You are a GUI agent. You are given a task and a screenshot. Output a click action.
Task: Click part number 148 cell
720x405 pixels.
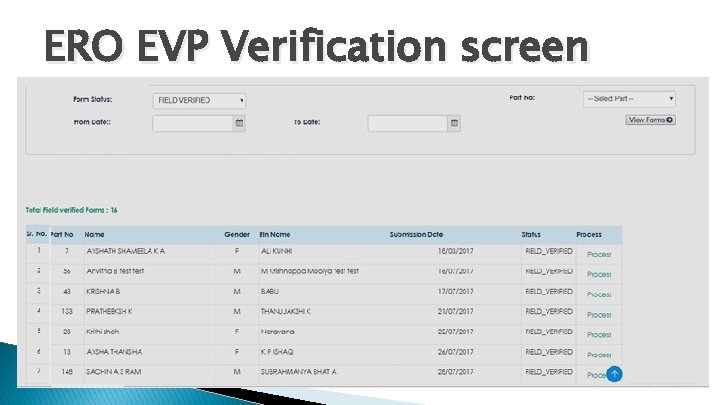point(67,372)
